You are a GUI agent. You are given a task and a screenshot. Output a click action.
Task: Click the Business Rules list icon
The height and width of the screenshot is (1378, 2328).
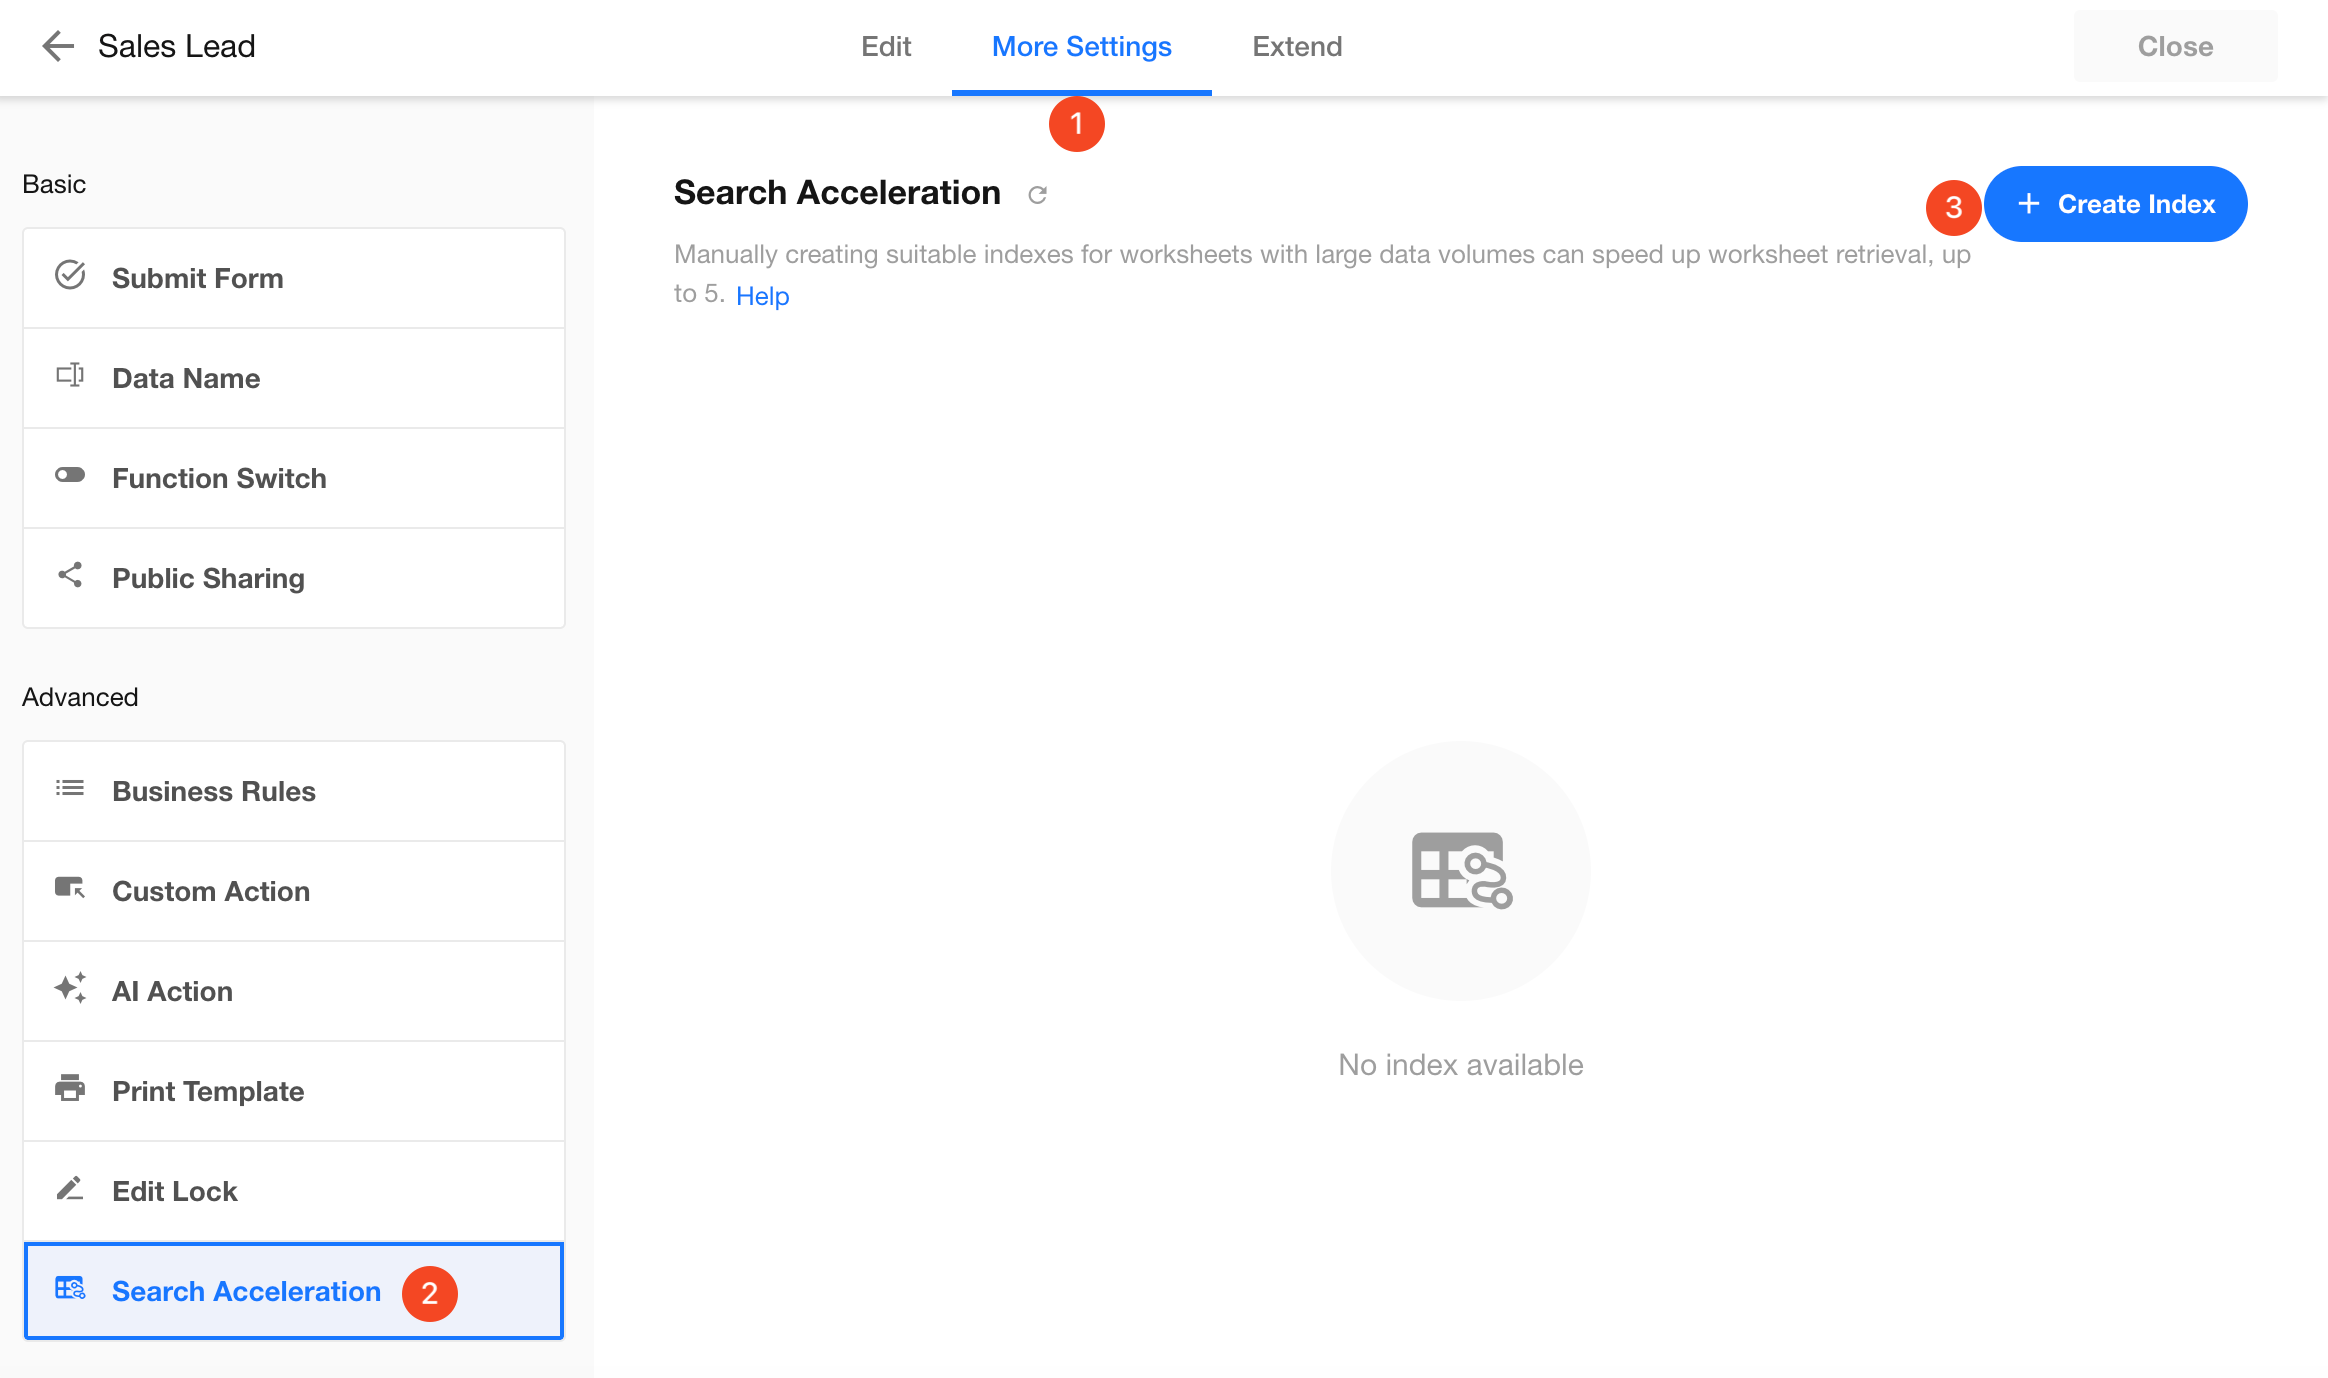pyautogui.click(x=70, y=788)
